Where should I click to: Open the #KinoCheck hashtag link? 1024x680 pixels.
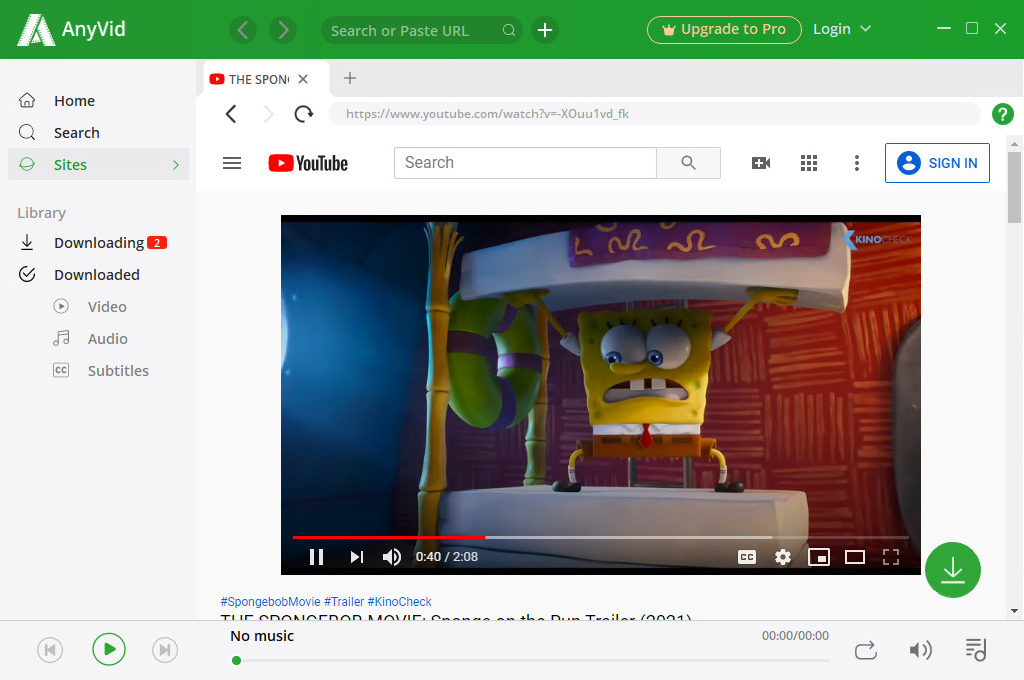(x=399, y=602)
